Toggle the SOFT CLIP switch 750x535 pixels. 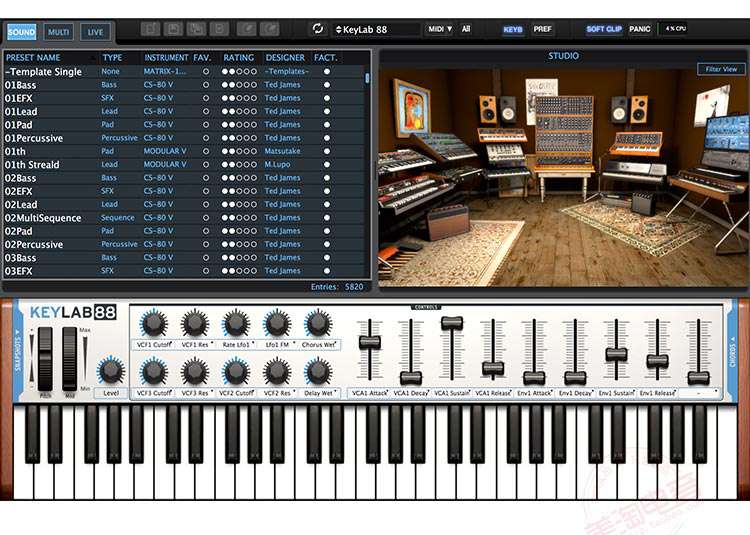pos(603,29)
